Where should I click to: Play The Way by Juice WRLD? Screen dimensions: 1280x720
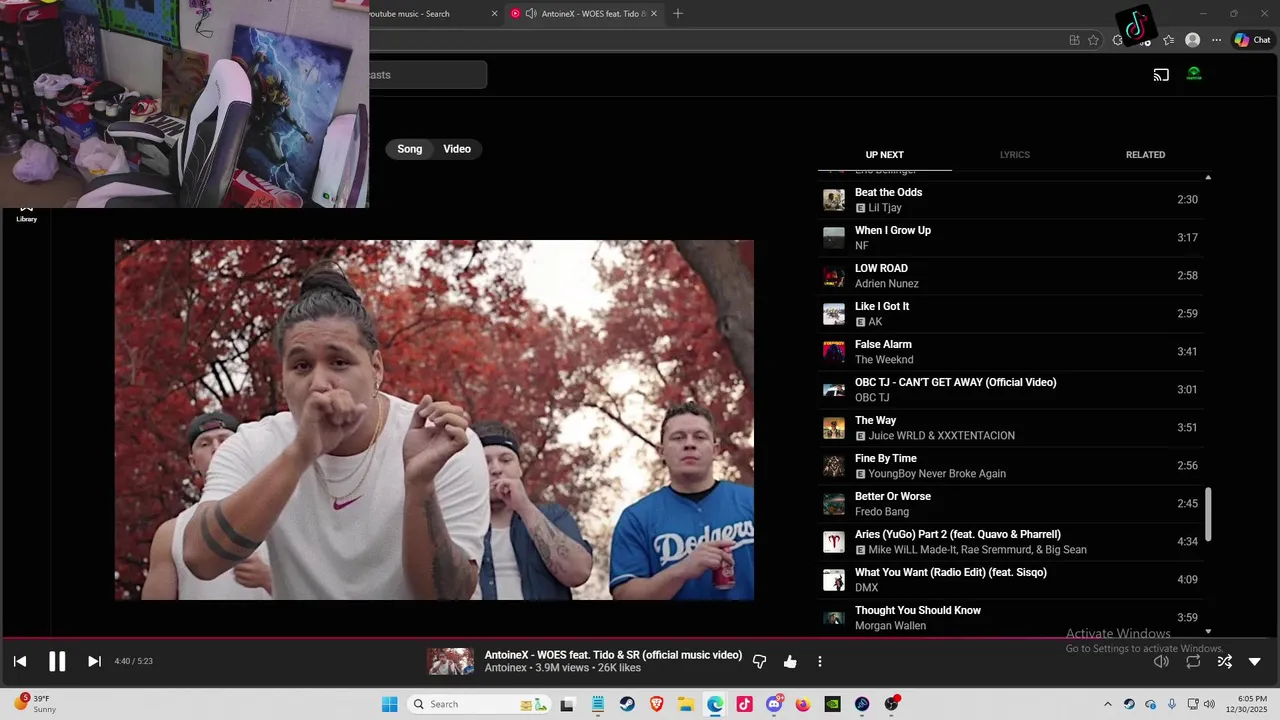pos(1010,428)
